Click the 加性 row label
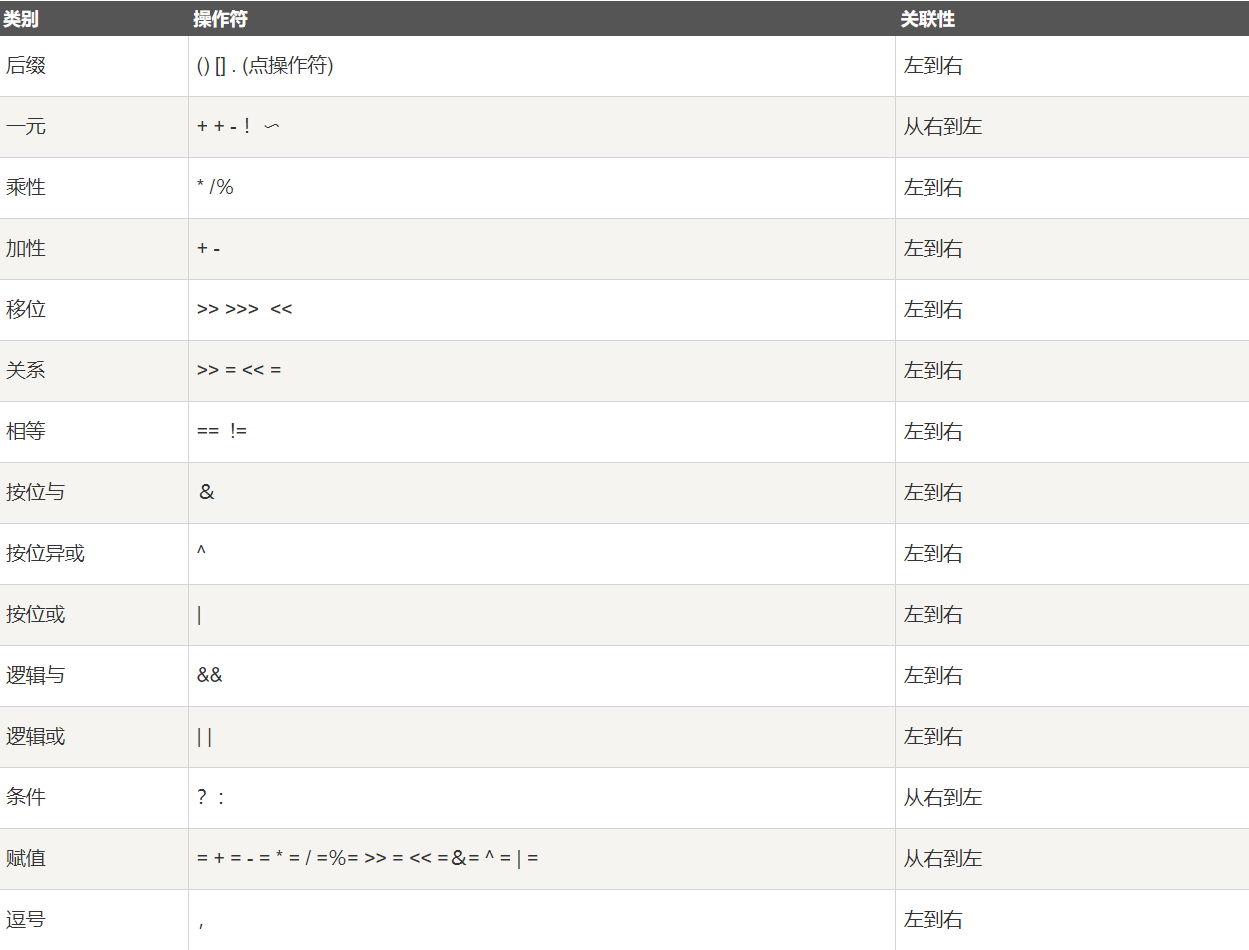Screen dimensions: 1249x950 26,249
